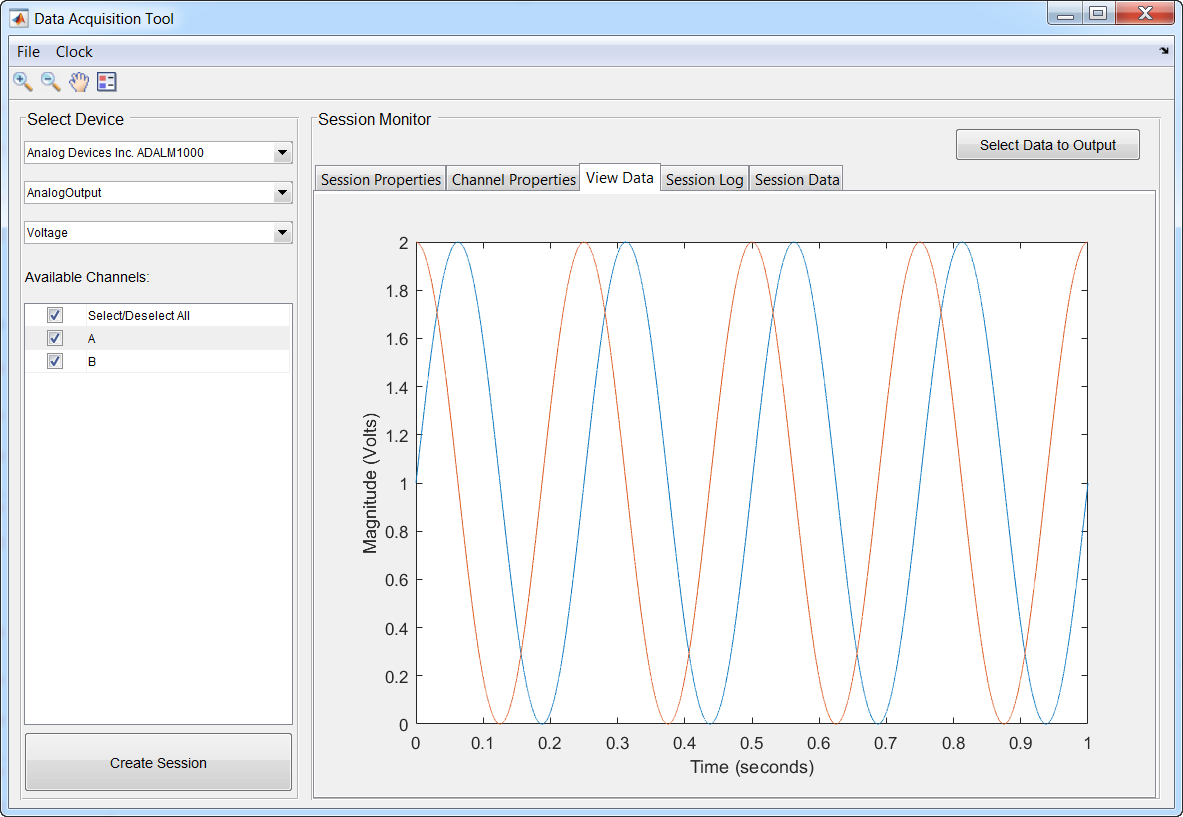Click the Zoom In magnifier tool
Screen dimensions: 1183x817
click(22, 82)
